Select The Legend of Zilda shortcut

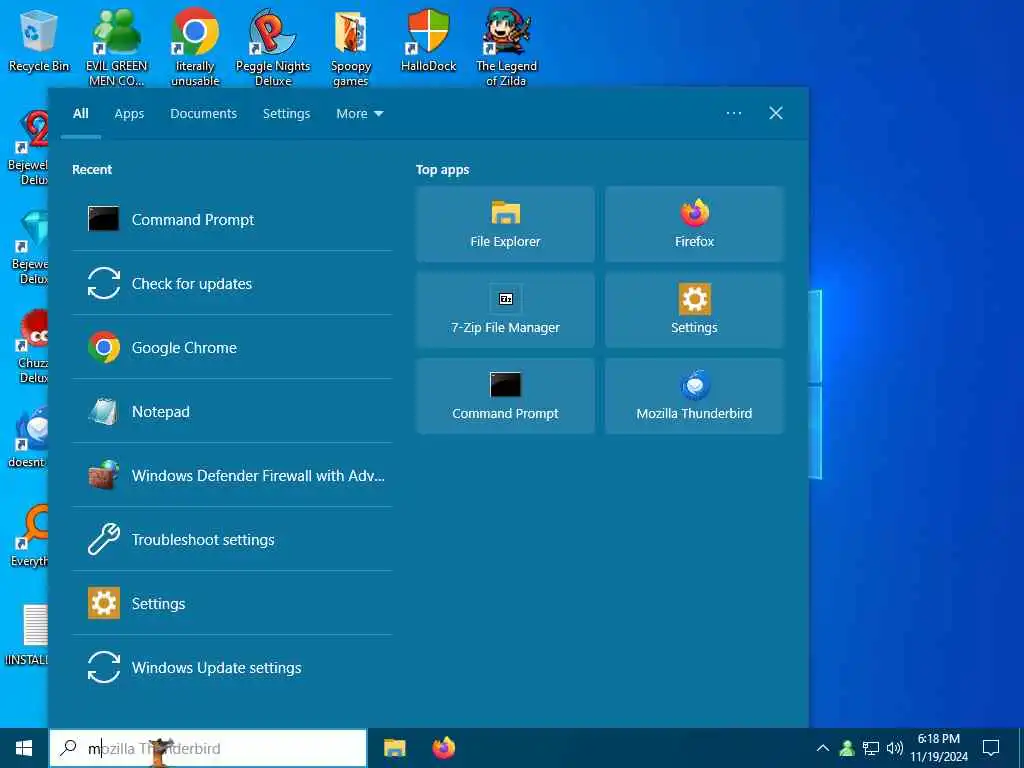[506, 47]
